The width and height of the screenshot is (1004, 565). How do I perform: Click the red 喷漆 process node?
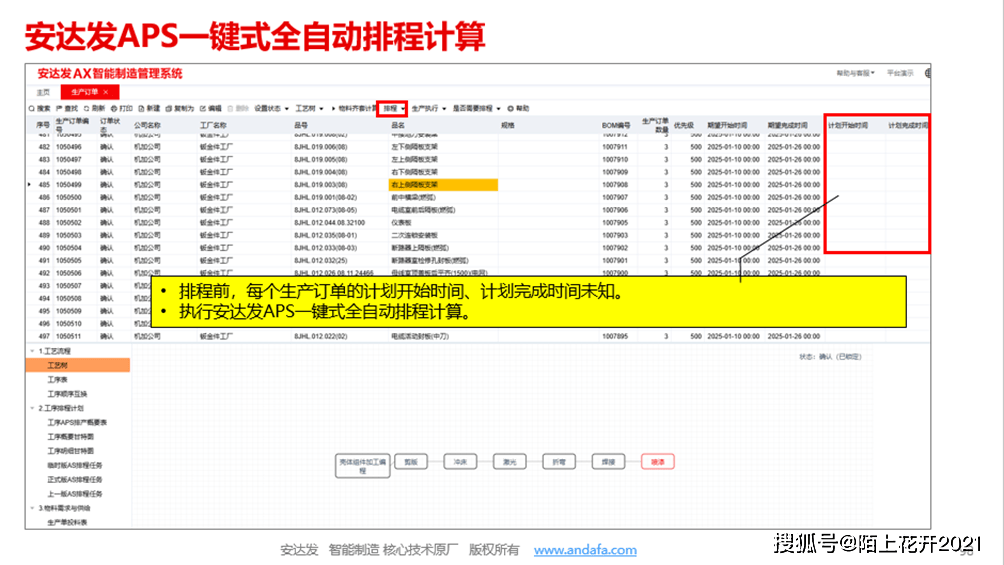coord(658,462)
